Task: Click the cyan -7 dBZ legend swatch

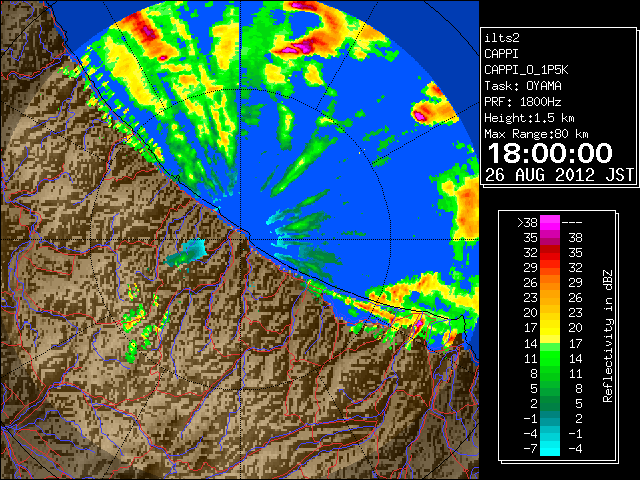Action: [x=550, y=448]
